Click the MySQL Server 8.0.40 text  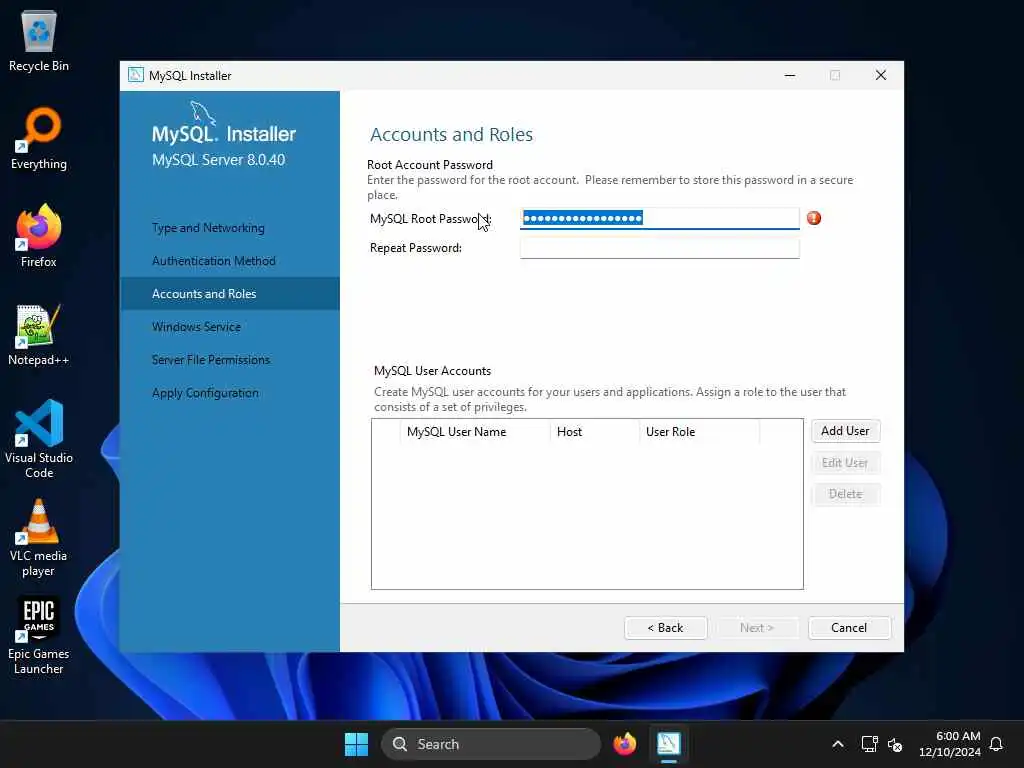click(219, 160)
